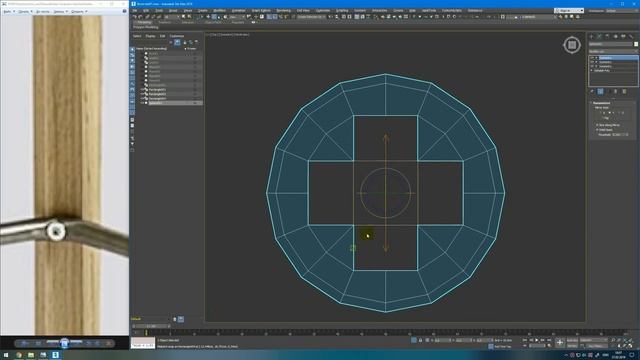
Task: Configure modifier sets button
Action: click(624, 91)
